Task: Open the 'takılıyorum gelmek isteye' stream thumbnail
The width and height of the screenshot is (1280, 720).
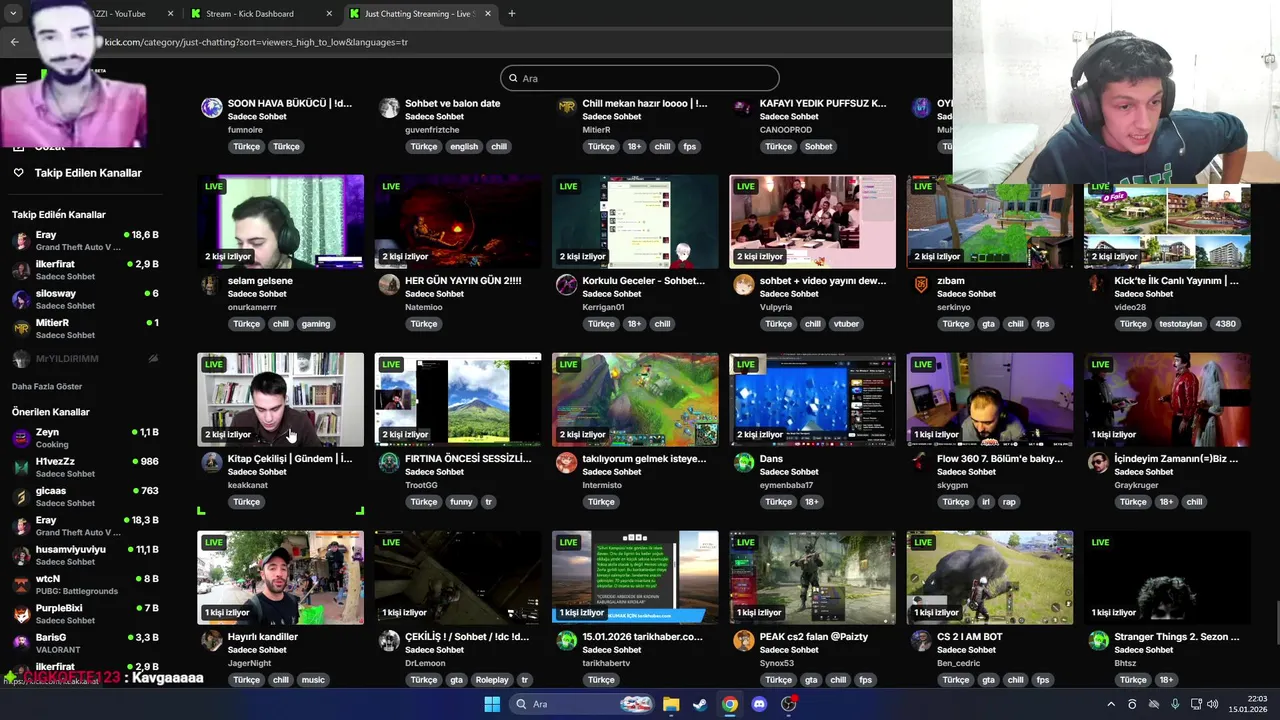Action: point(635,399)
